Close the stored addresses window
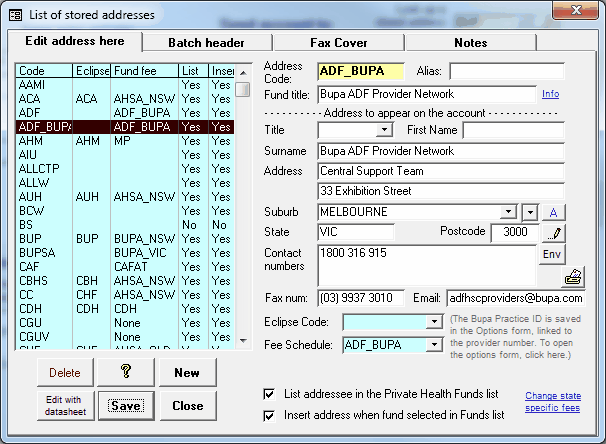 [575, 10]
